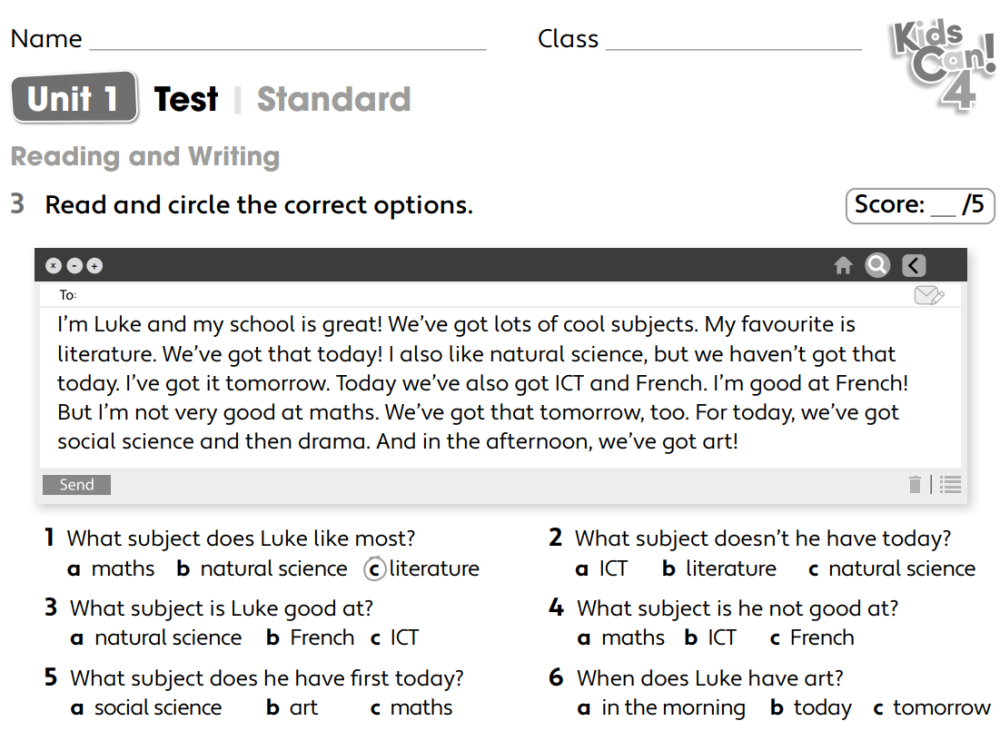Click the minus icon in the window controls

click(x=74, y=266)
